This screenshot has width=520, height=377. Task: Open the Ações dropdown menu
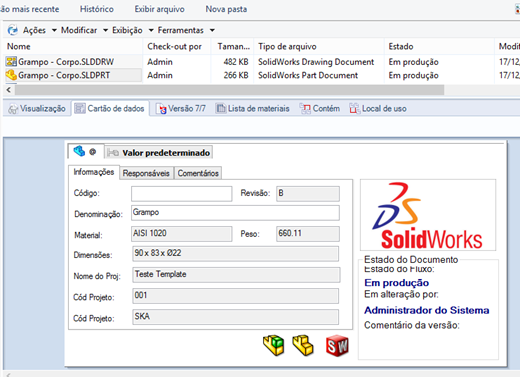coord(39,30)
